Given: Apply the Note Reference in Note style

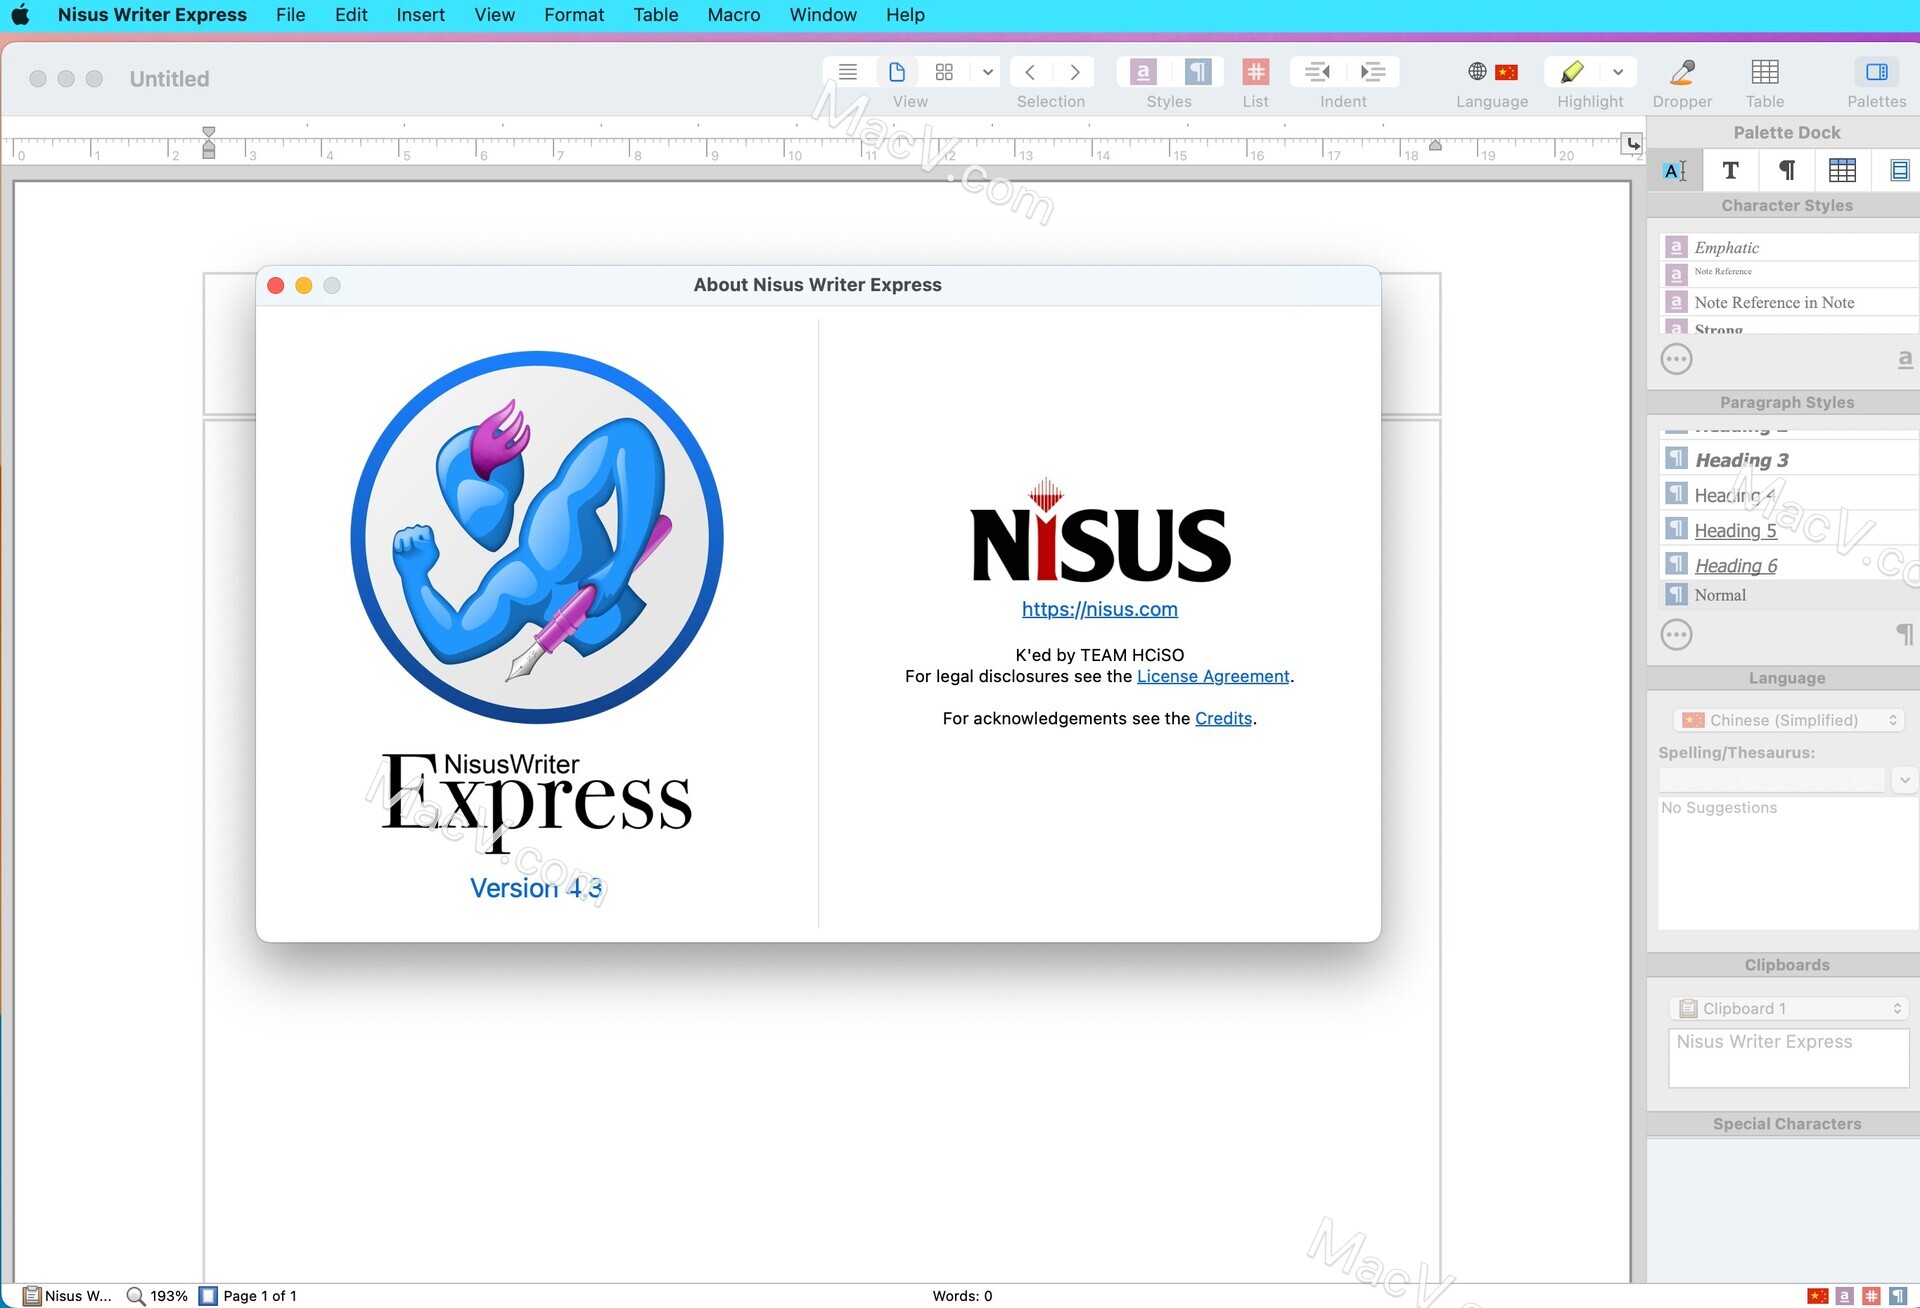Looking at the screenshot, I should [1788, 302].
